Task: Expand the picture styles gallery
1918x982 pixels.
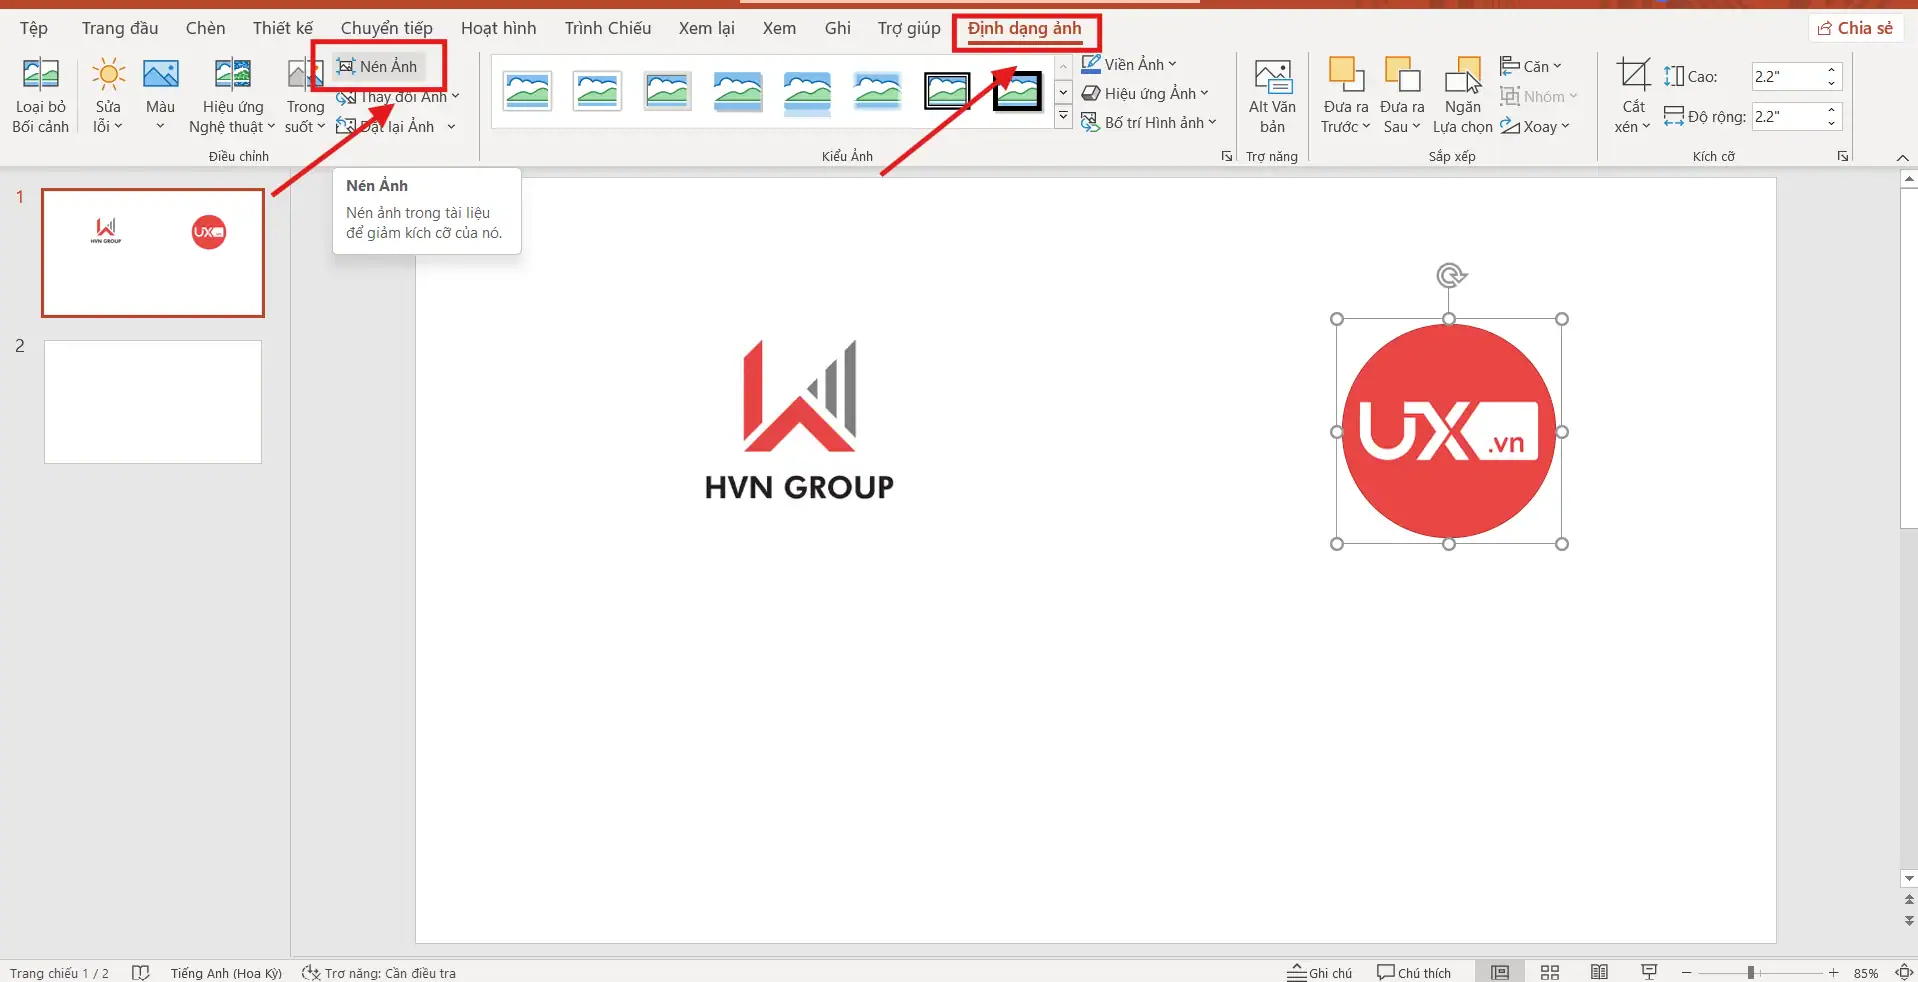Action: (1062, 117)
